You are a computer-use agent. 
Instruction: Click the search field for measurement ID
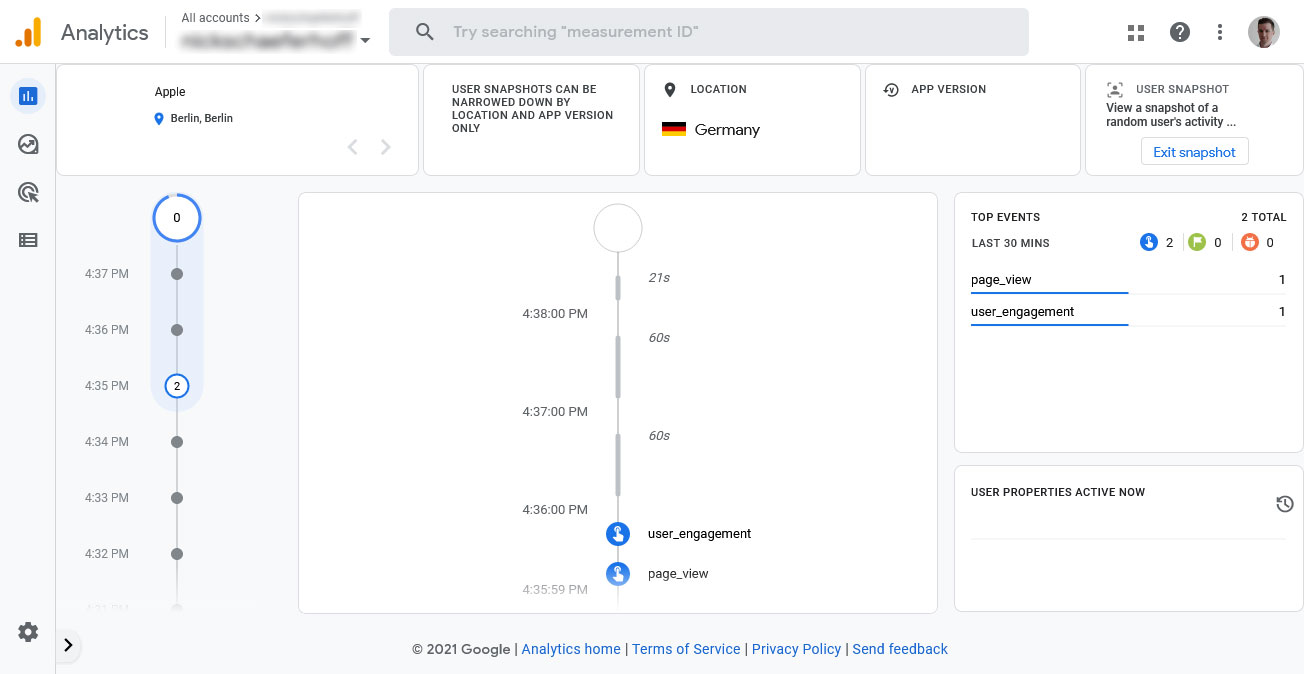point(708,32)
